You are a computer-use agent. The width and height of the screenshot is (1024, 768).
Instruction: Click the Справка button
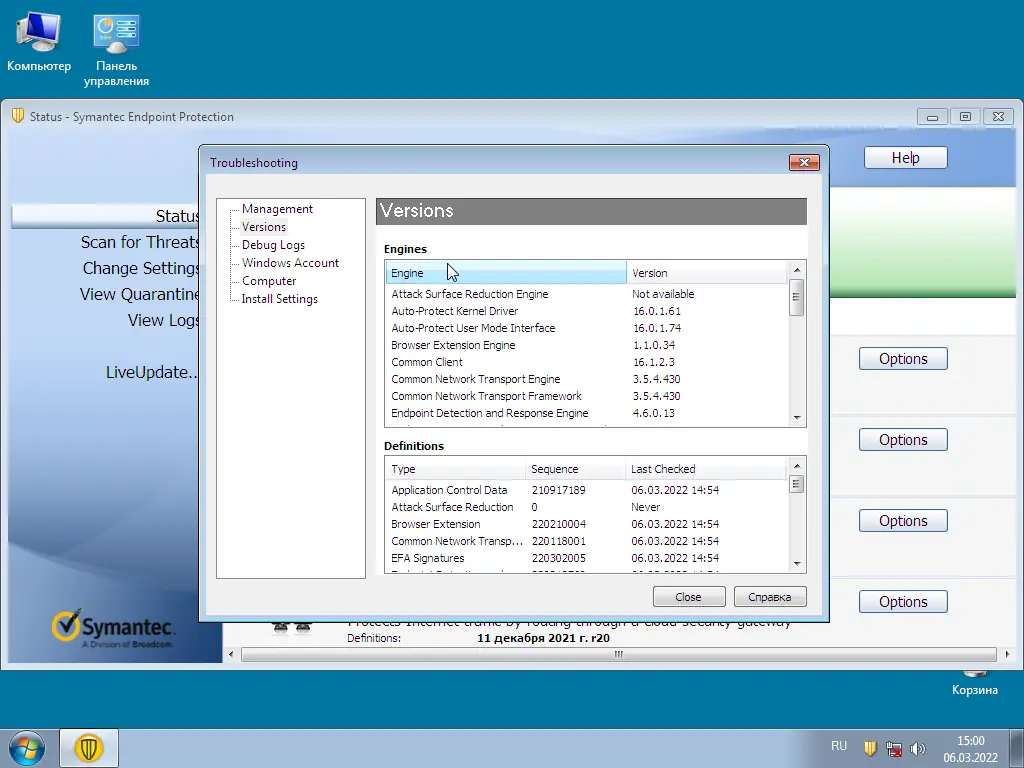pos(770,596)
